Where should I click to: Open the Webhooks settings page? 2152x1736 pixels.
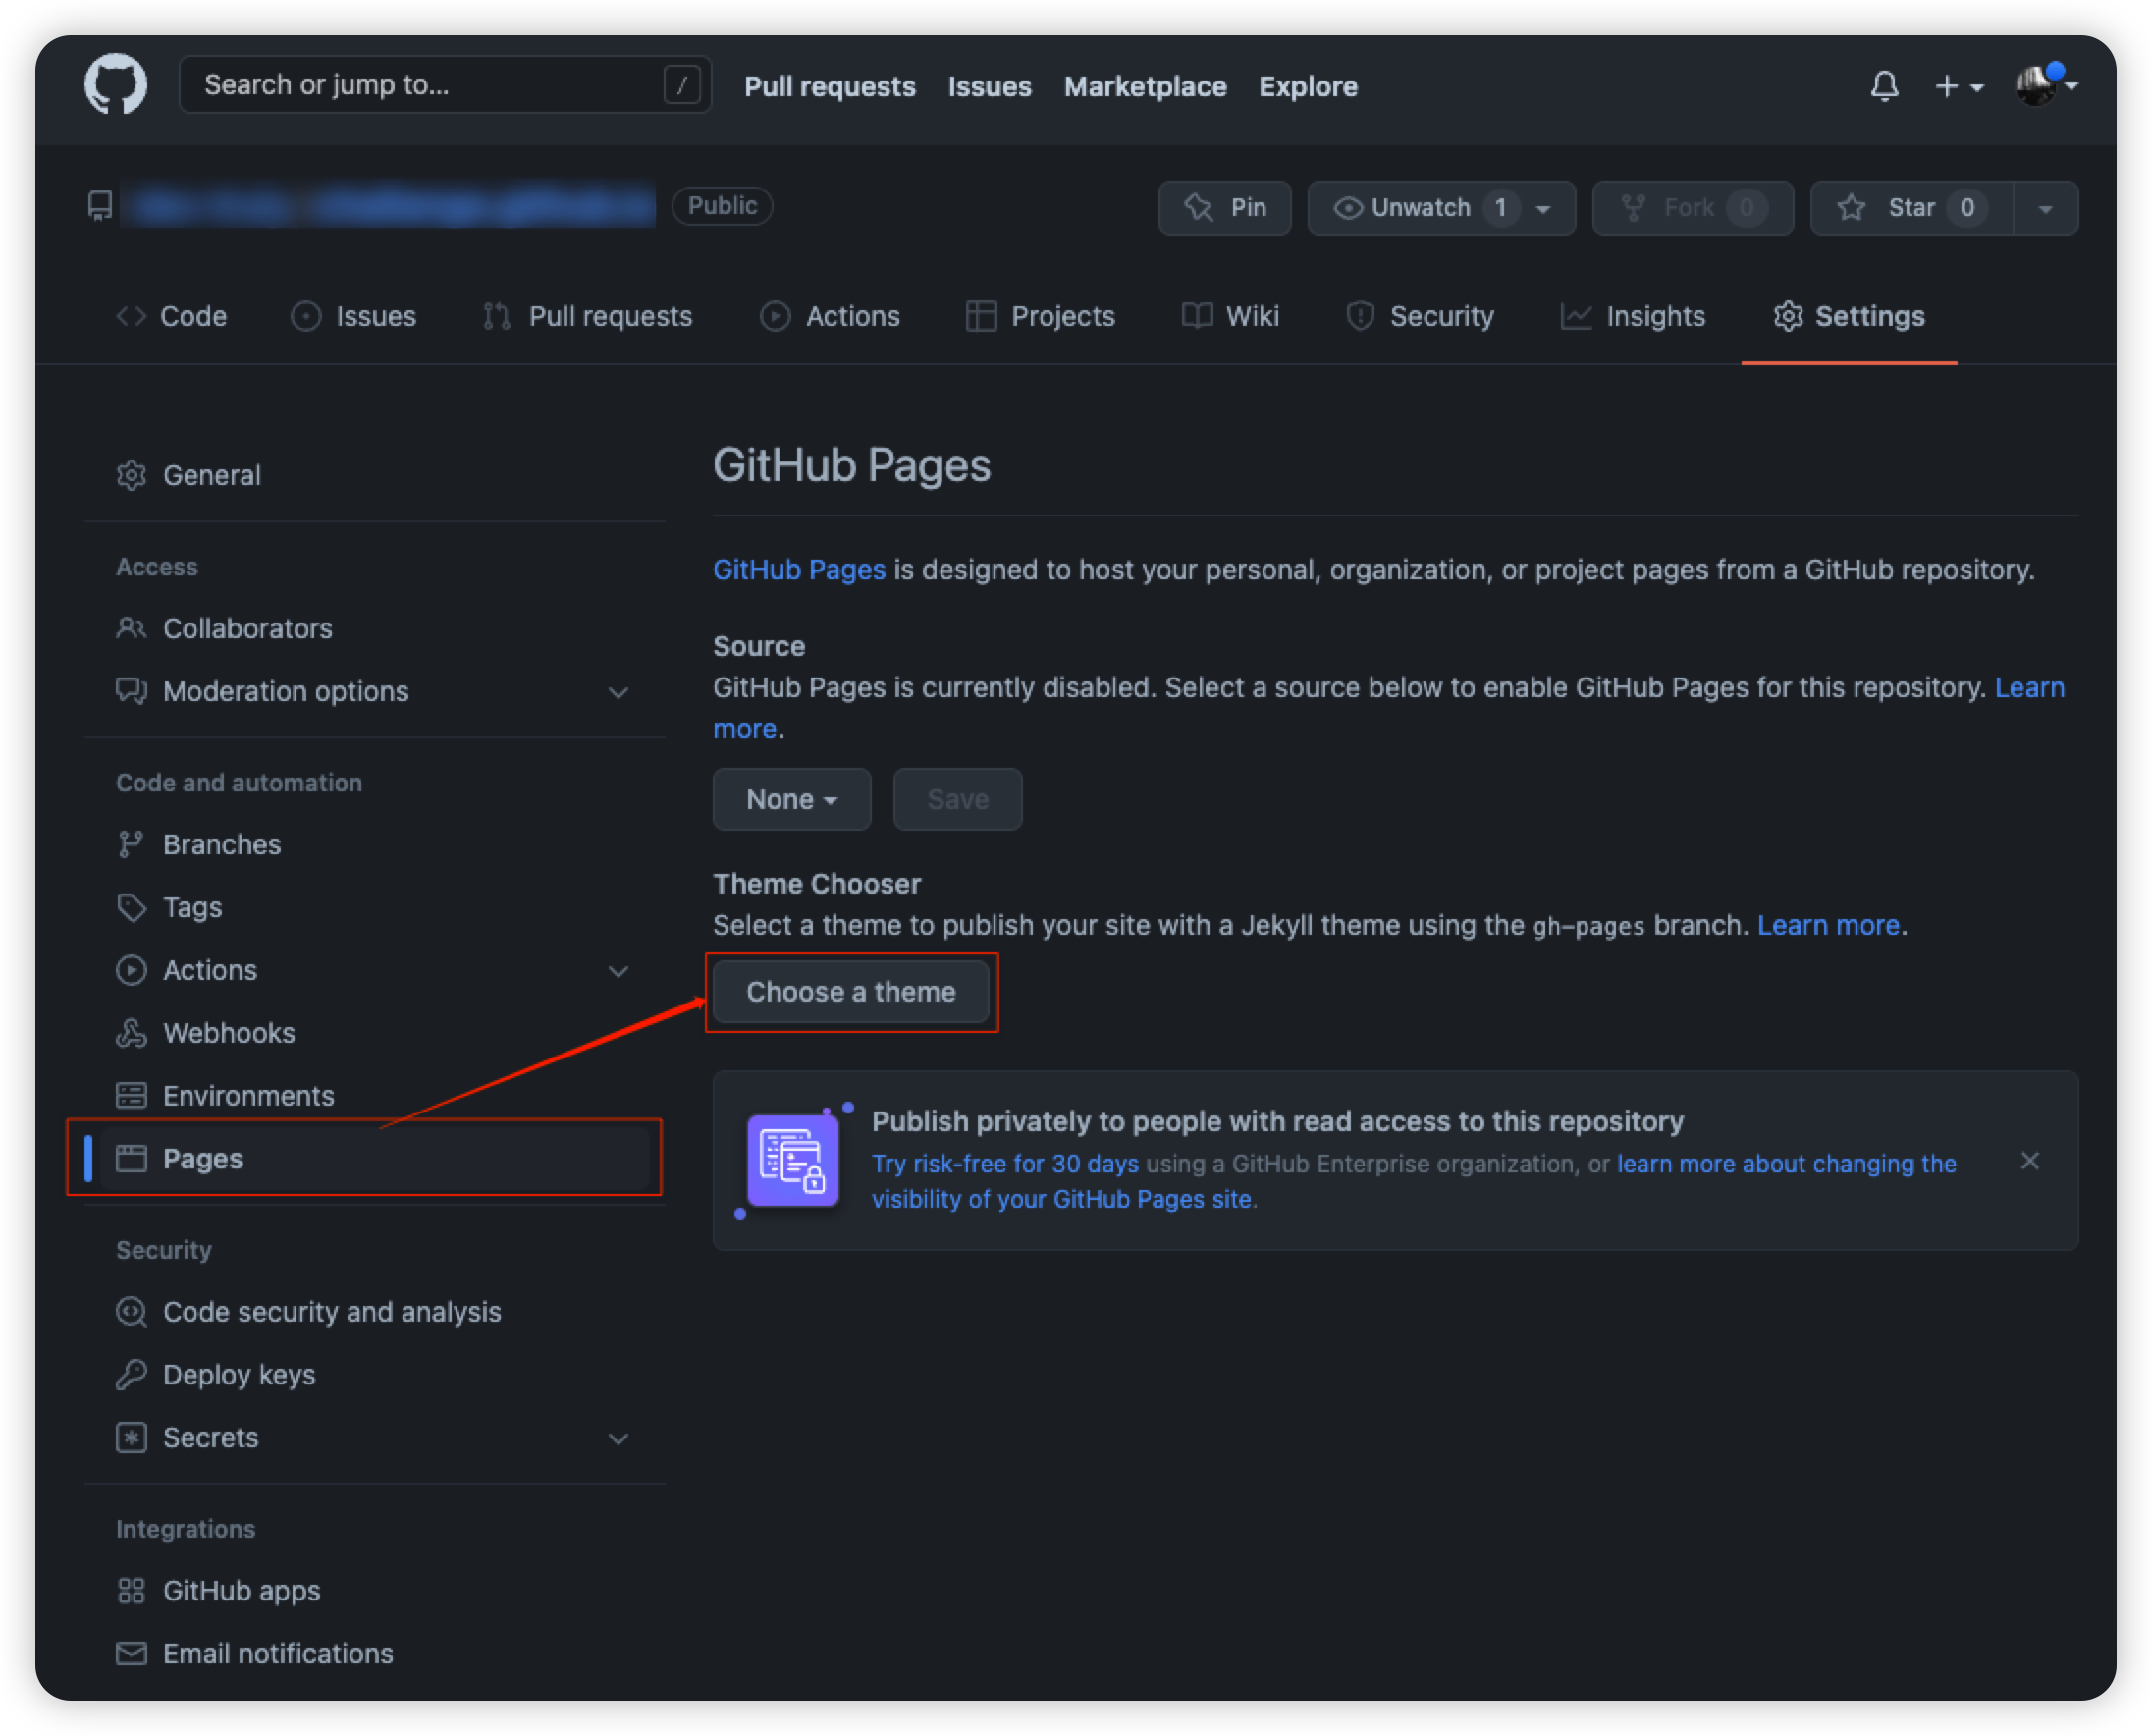coord(228,1033)
